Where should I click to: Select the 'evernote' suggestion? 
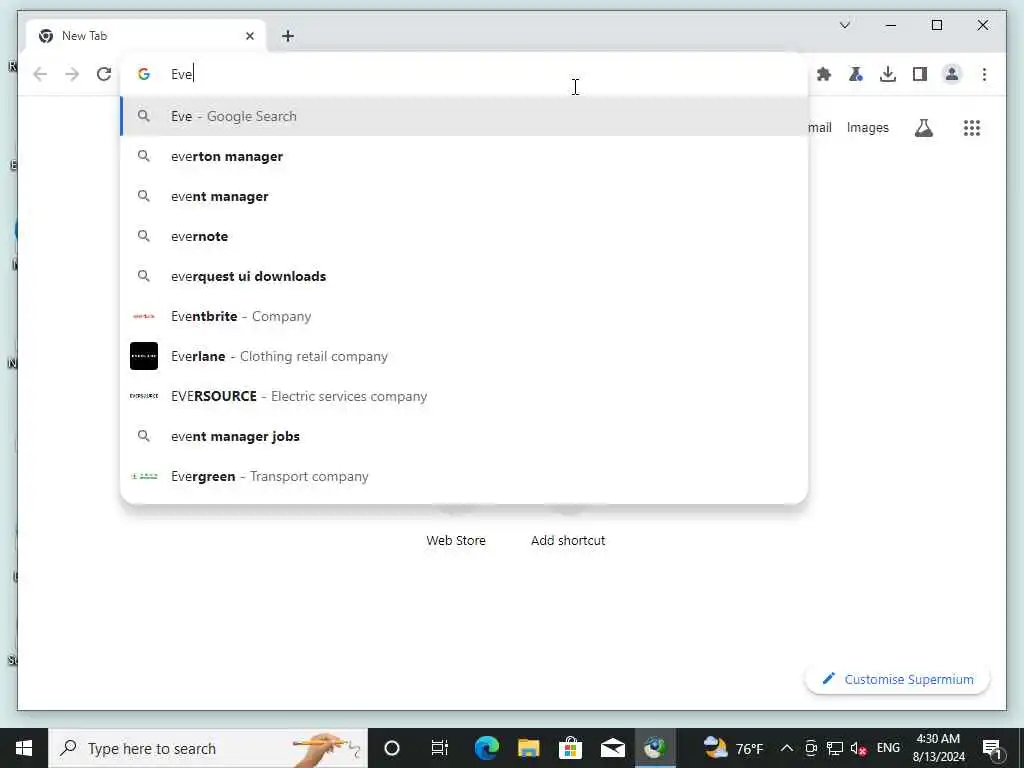click(x=464, y=236)
